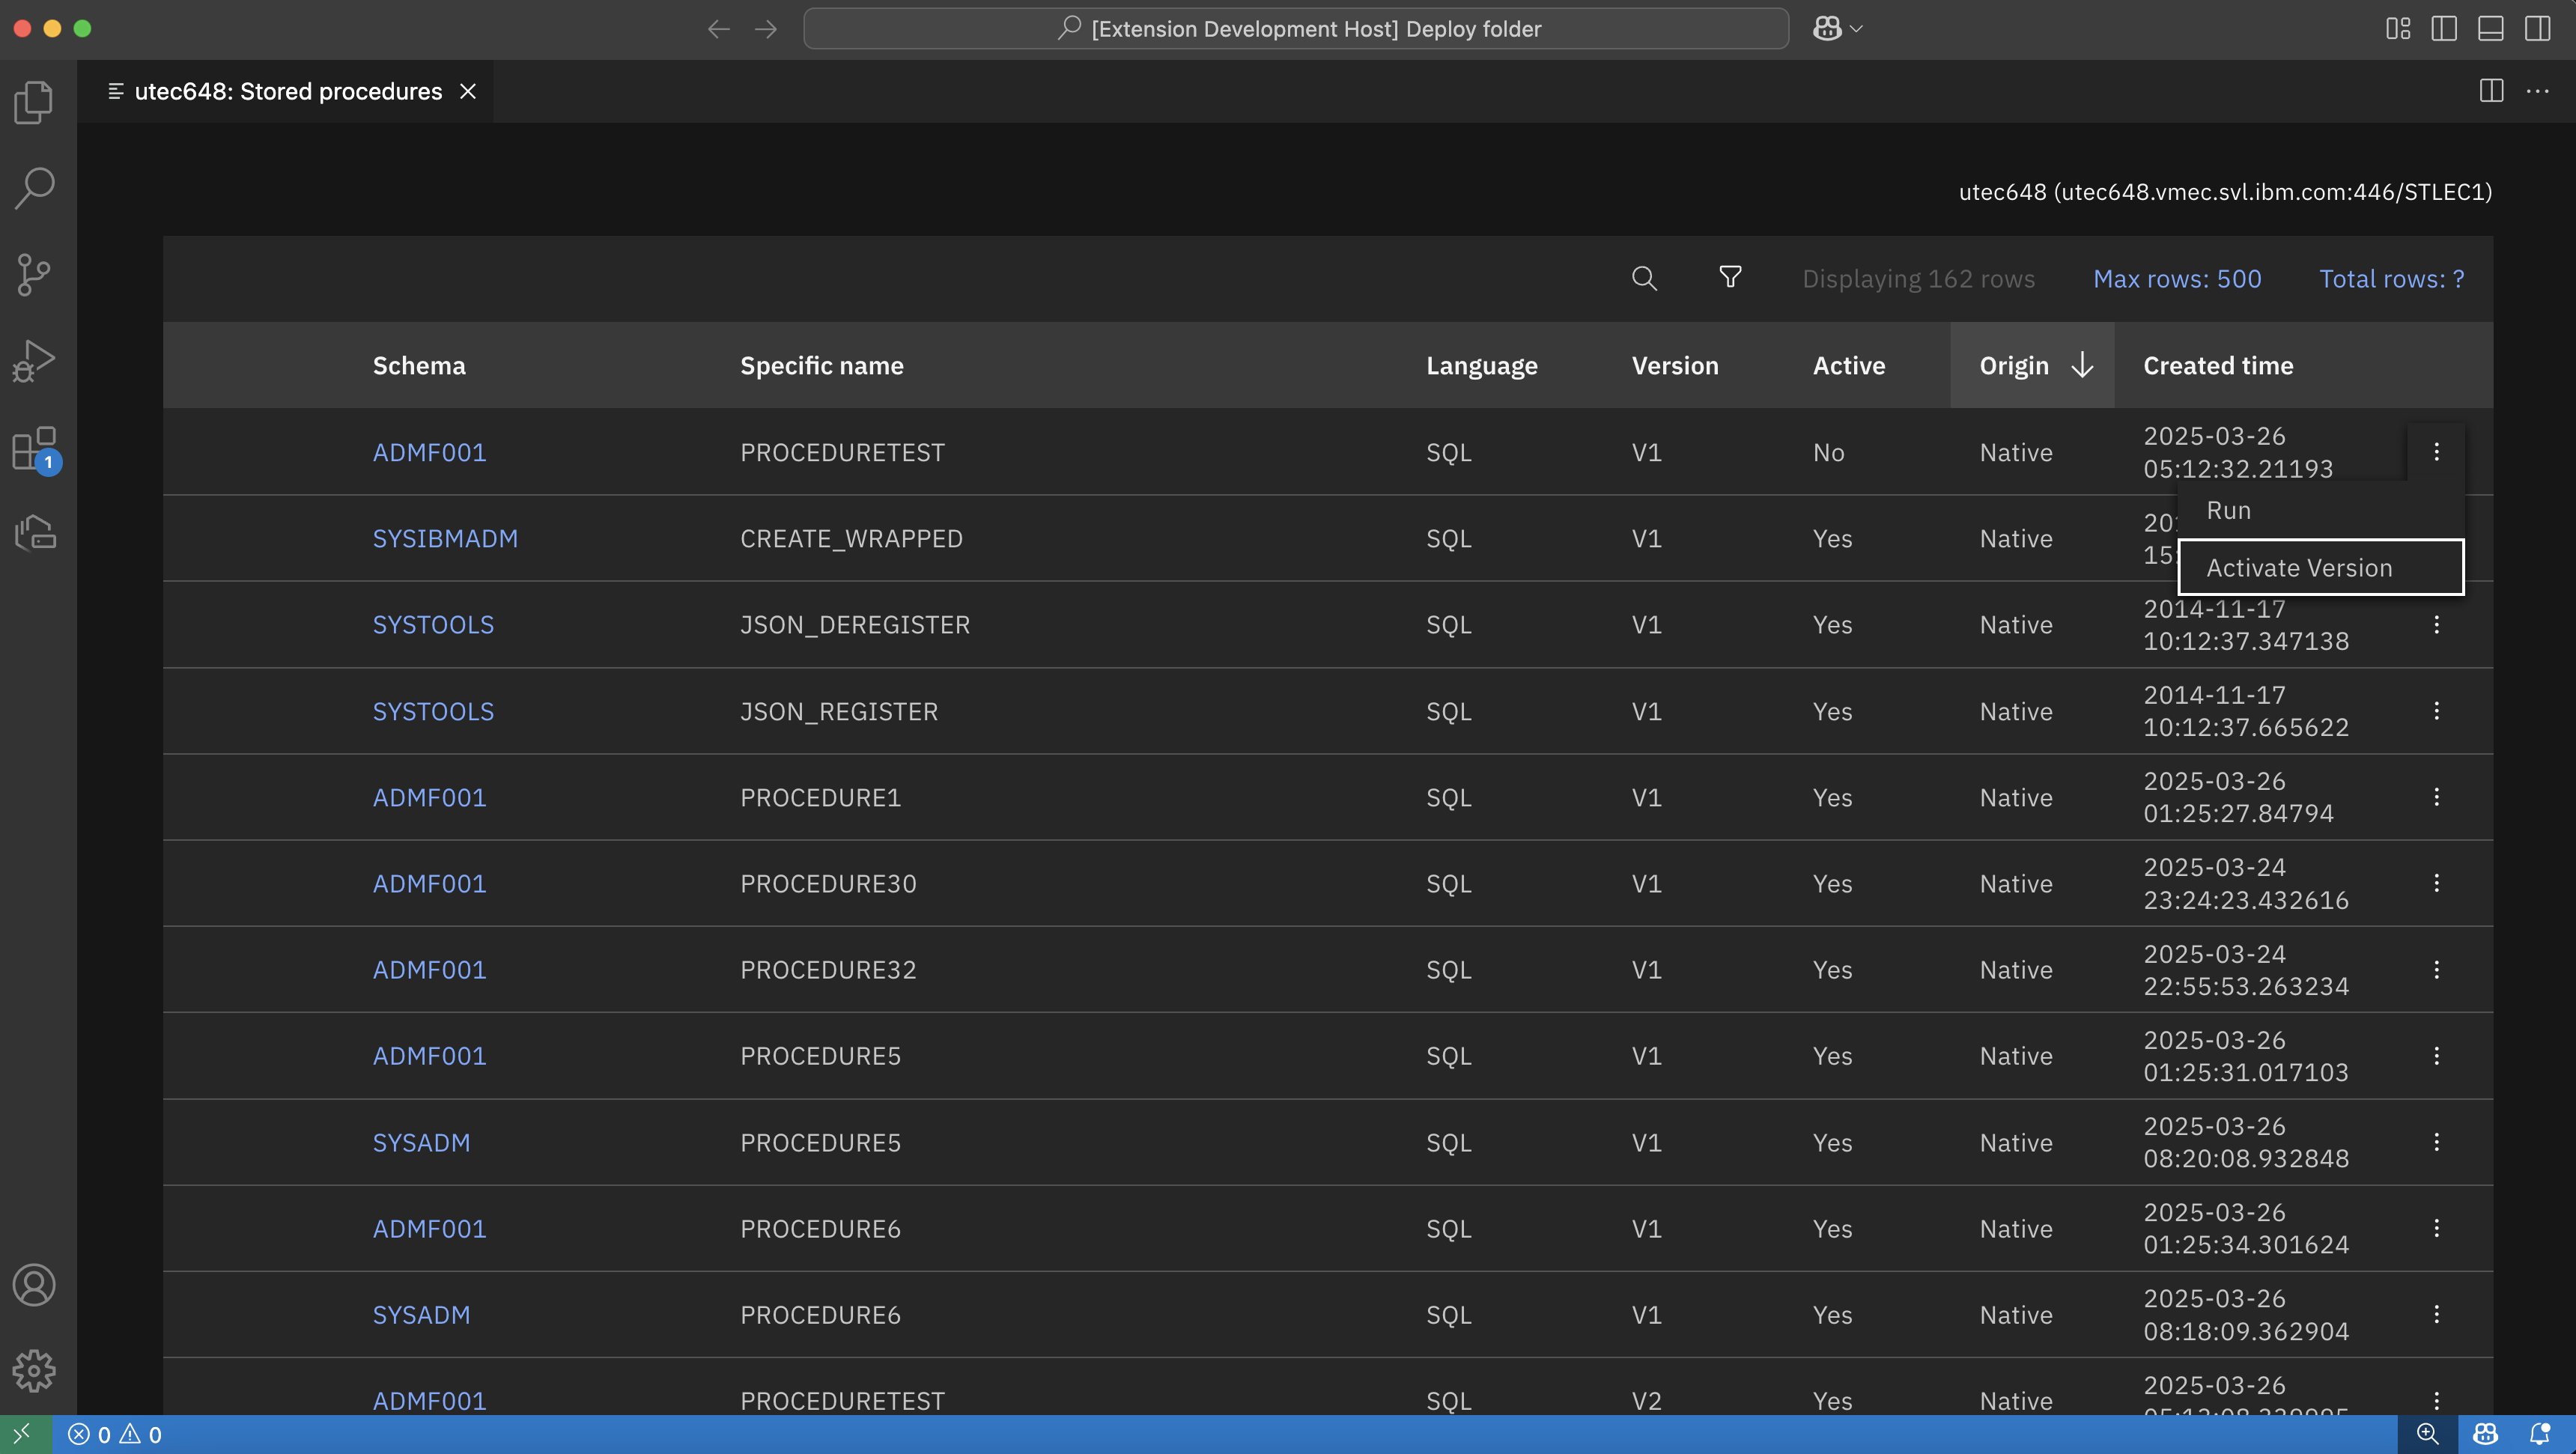Viewport: 2576px width, 1454px height.
Task: Choose Run from the row menu
Action: [x=2228, y=510]
